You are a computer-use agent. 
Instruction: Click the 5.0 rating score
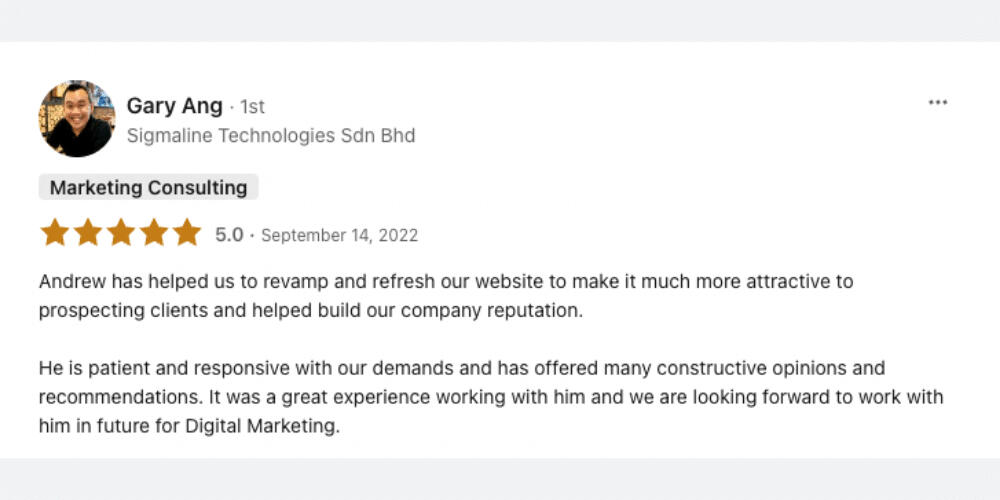[x=229, y=235]
